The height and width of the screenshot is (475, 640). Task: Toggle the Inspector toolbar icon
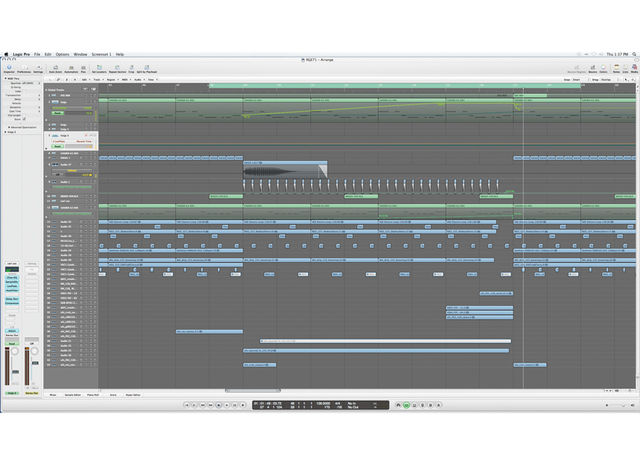pyautogui.click(x=9, y=69)
